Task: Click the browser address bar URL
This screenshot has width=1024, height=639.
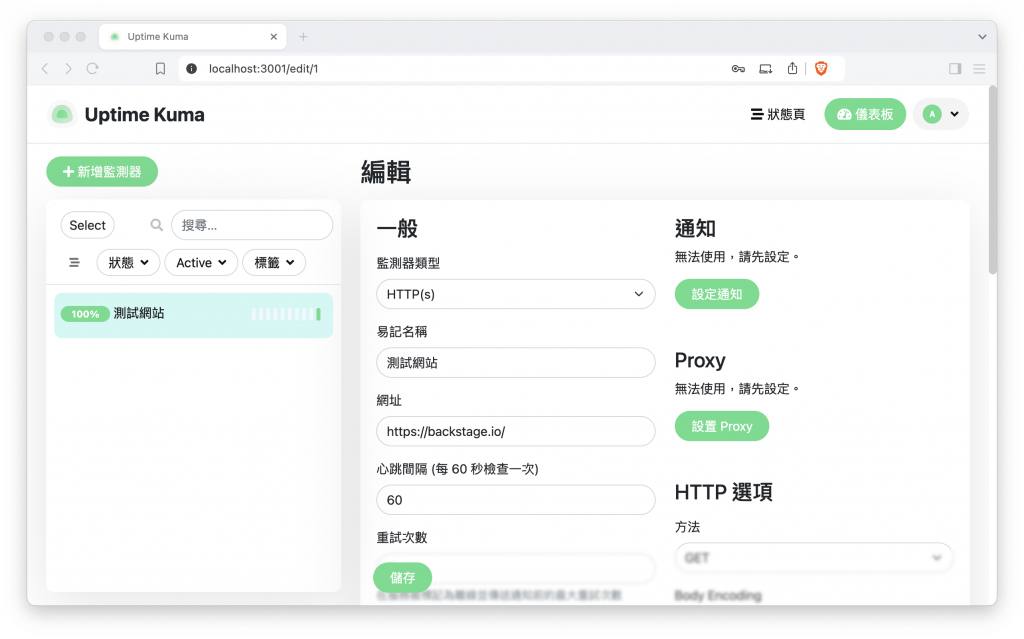Action: click(263, 69)
